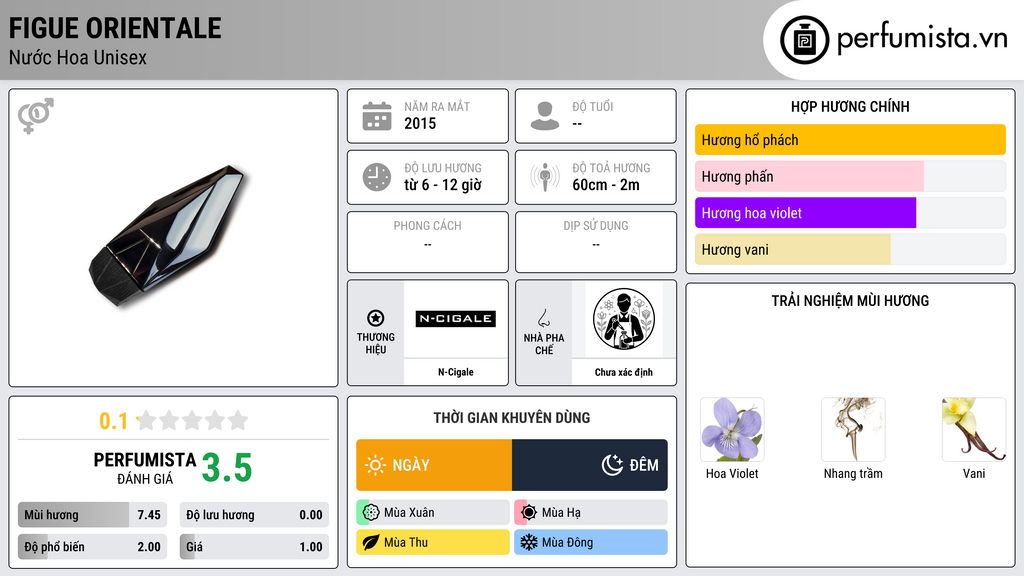Click the nose icon above Nhà pha chế

tap(543, 318)
